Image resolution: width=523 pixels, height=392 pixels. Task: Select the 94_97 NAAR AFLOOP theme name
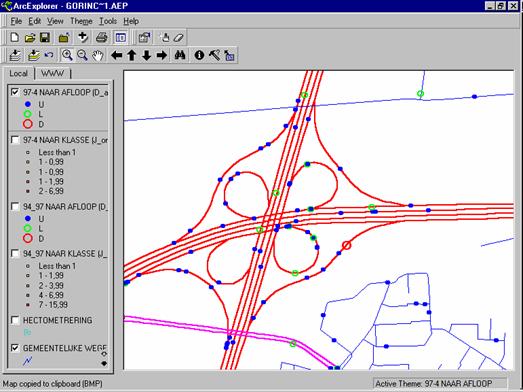click(x=65, y=207)
